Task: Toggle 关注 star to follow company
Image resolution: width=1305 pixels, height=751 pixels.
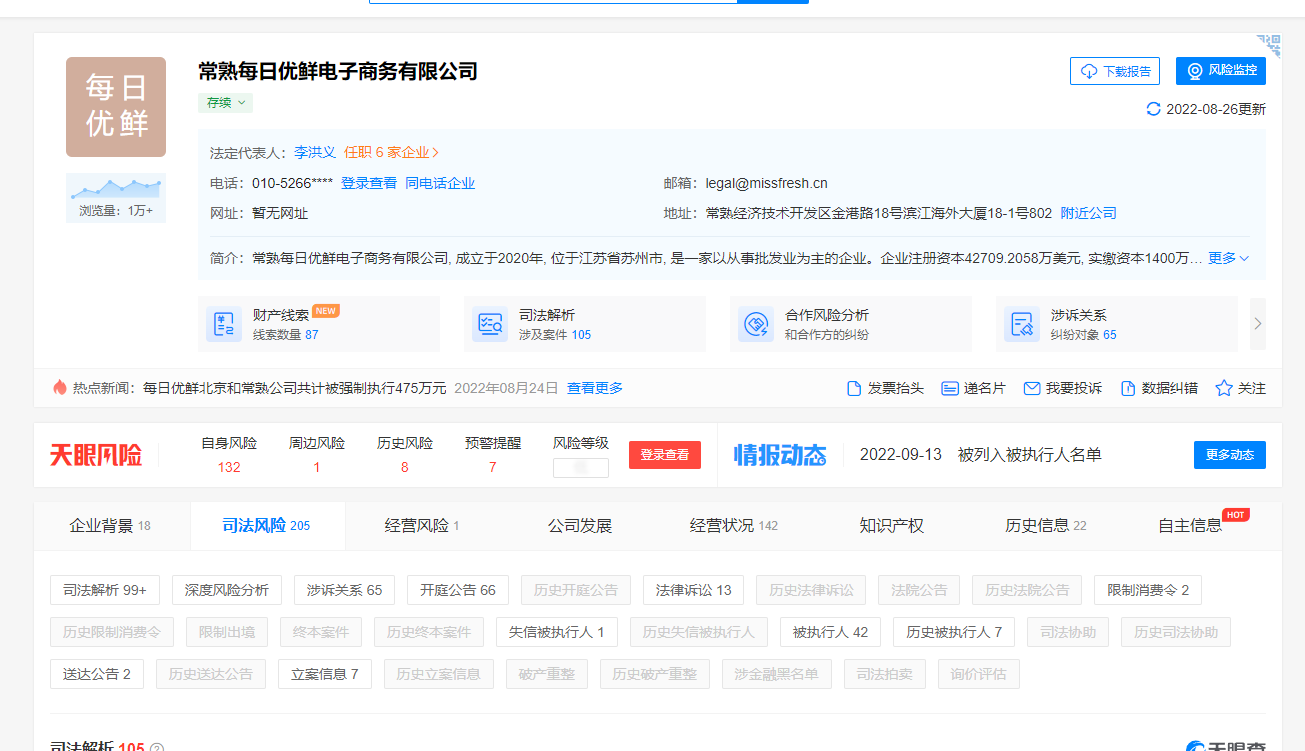Action: (x=1223, y=388)
